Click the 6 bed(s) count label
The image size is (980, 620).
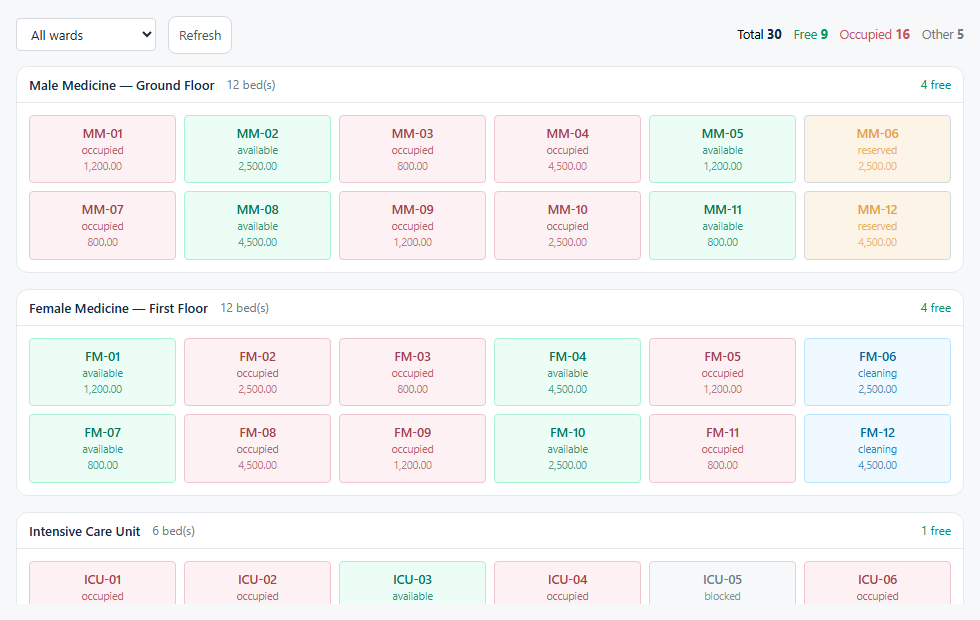[x=174, y=531]
